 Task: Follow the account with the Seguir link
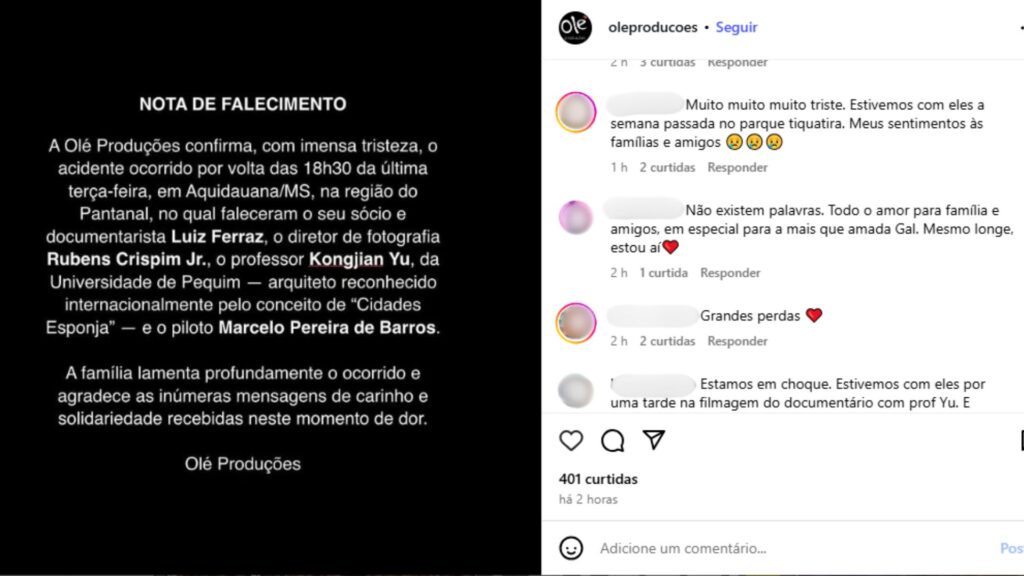click(x=736, y=27)
